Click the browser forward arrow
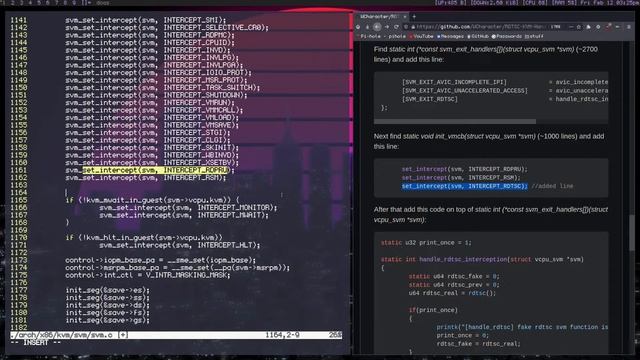640x360 pixels. click(x=387, y=27)
